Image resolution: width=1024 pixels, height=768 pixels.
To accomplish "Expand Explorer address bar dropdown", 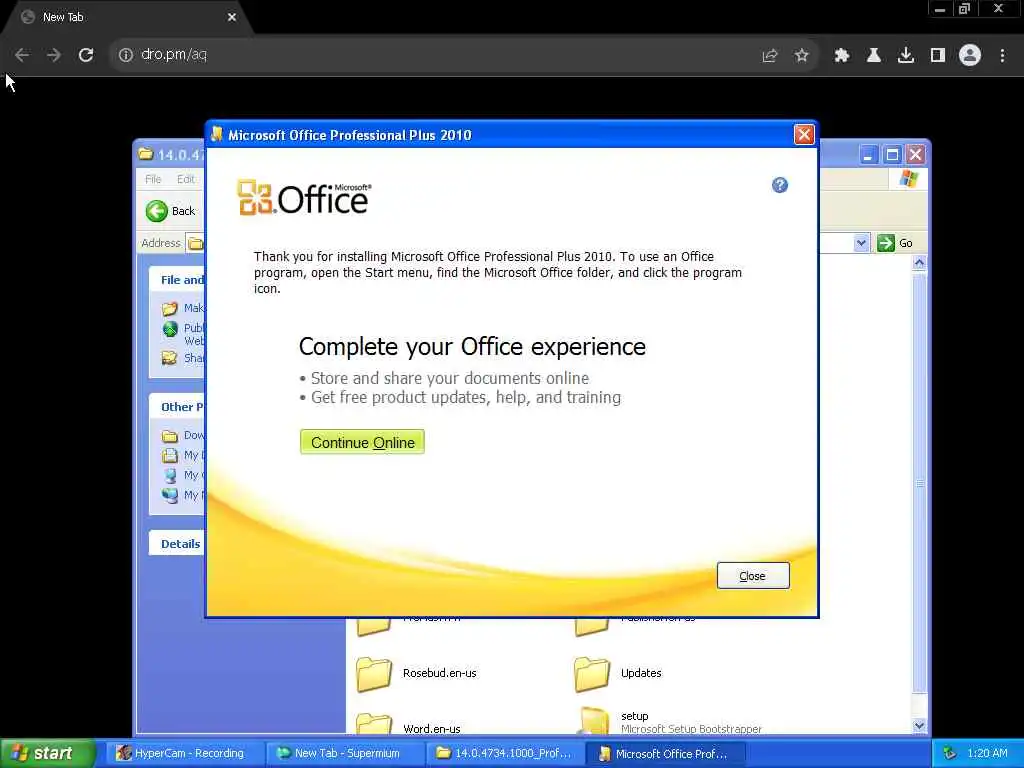I will click(861, 243).
